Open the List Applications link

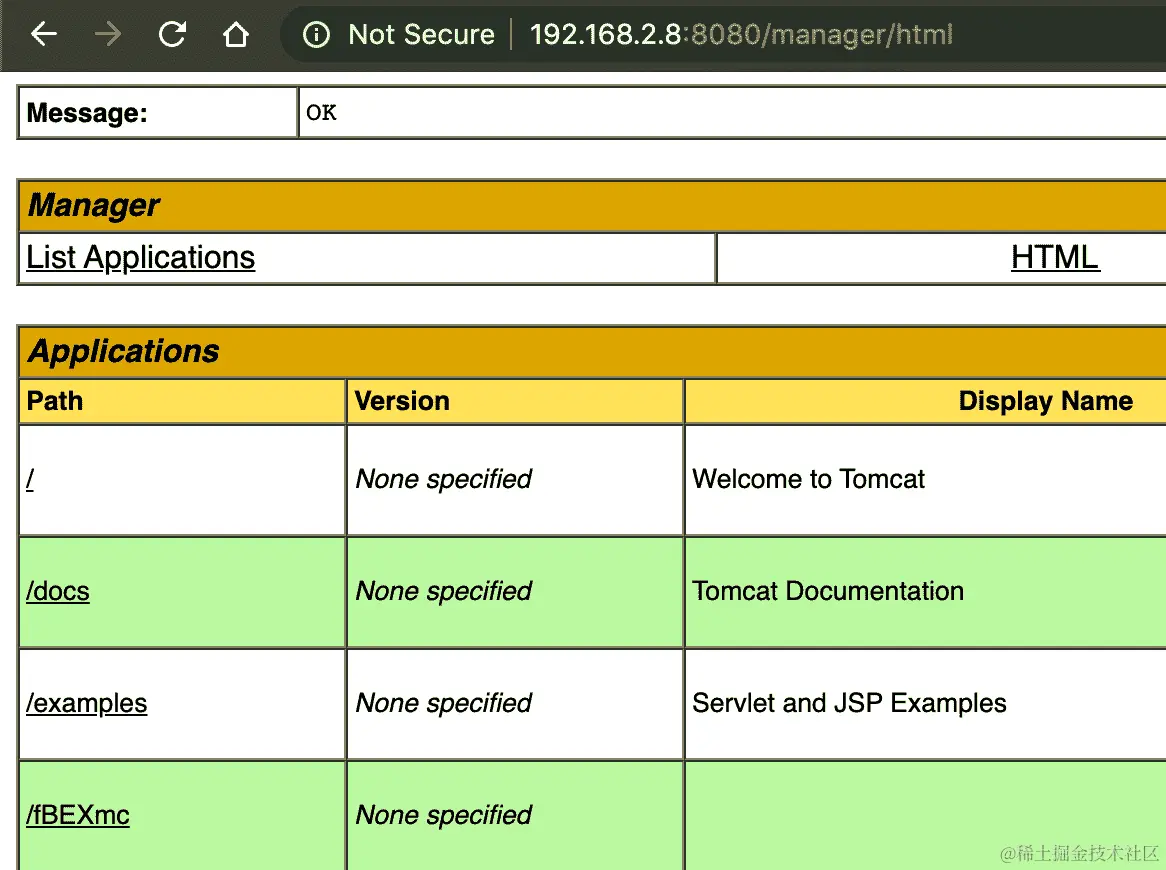click(141, 258)
